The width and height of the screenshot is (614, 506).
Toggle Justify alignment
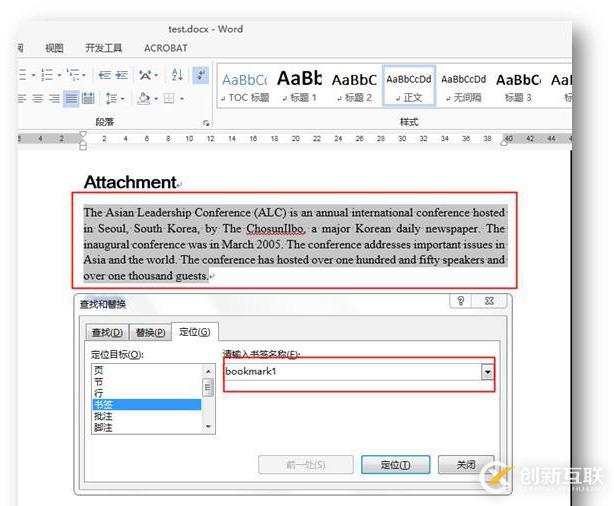coord(71,98)
